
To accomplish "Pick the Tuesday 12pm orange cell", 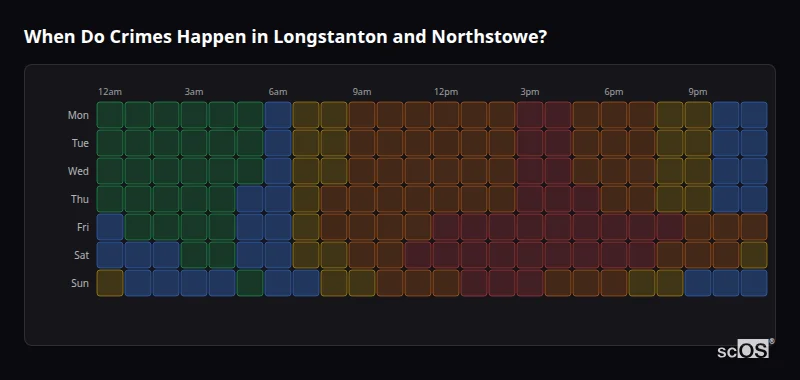I will (x=446, y=143).
